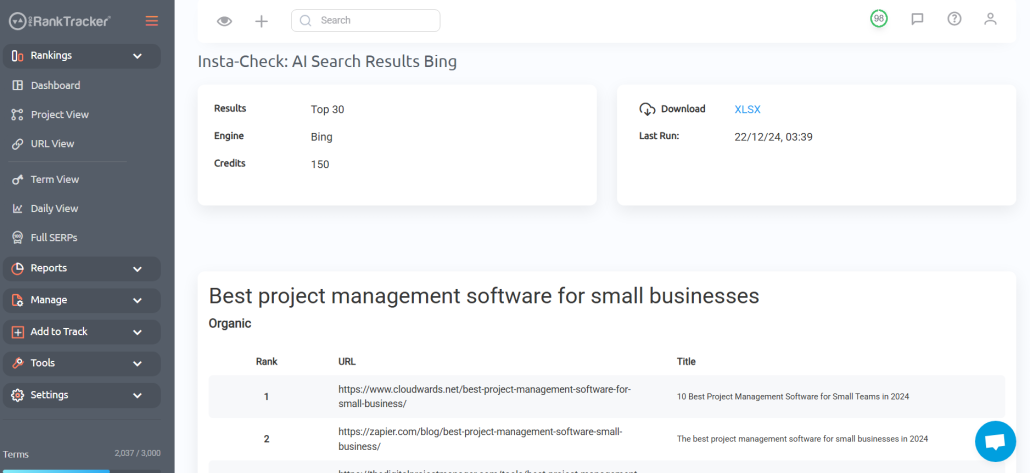This screenshot has height=473, width=1030.
Task: Click the Daily View chart icon
Action: (x=18, y=208)
